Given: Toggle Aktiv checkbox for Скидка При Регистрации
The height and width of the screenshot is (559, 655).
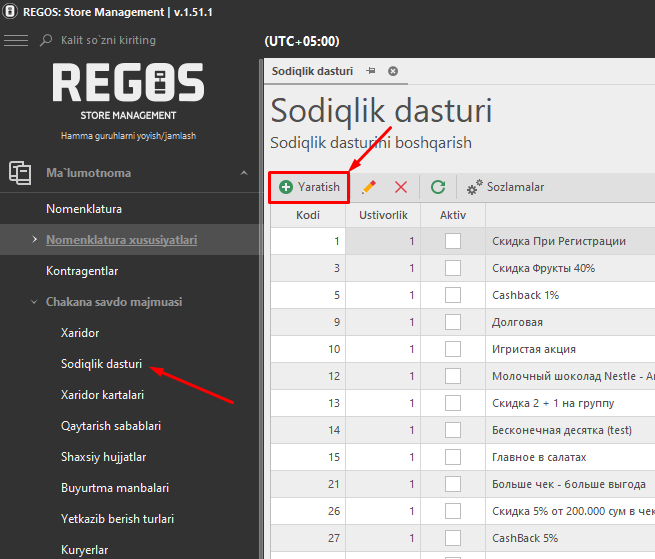Looking at the screenshot, I should [x=453, y=241].
